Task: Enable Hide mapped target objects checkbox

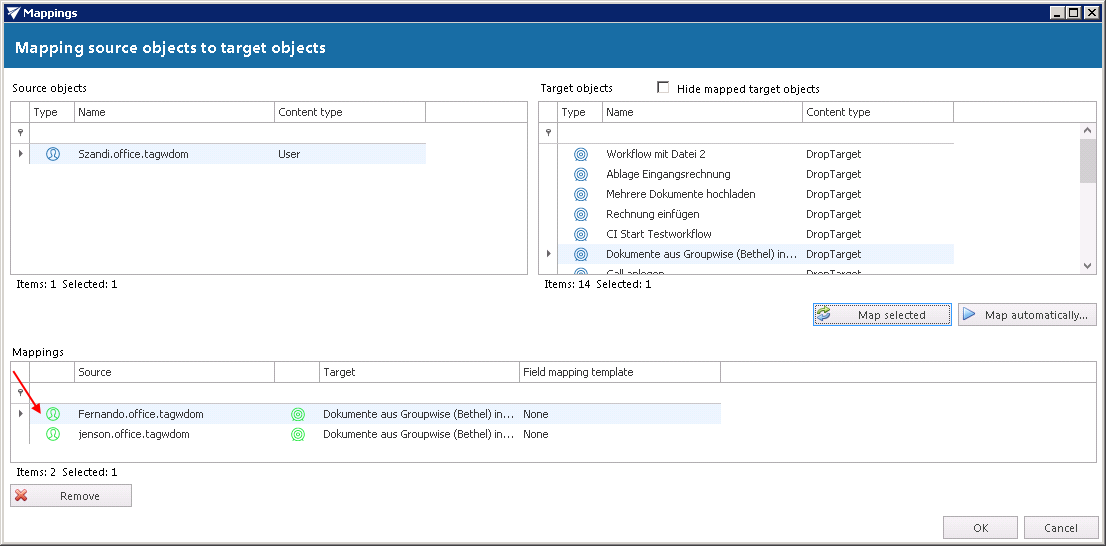Action: pos(663,88)
